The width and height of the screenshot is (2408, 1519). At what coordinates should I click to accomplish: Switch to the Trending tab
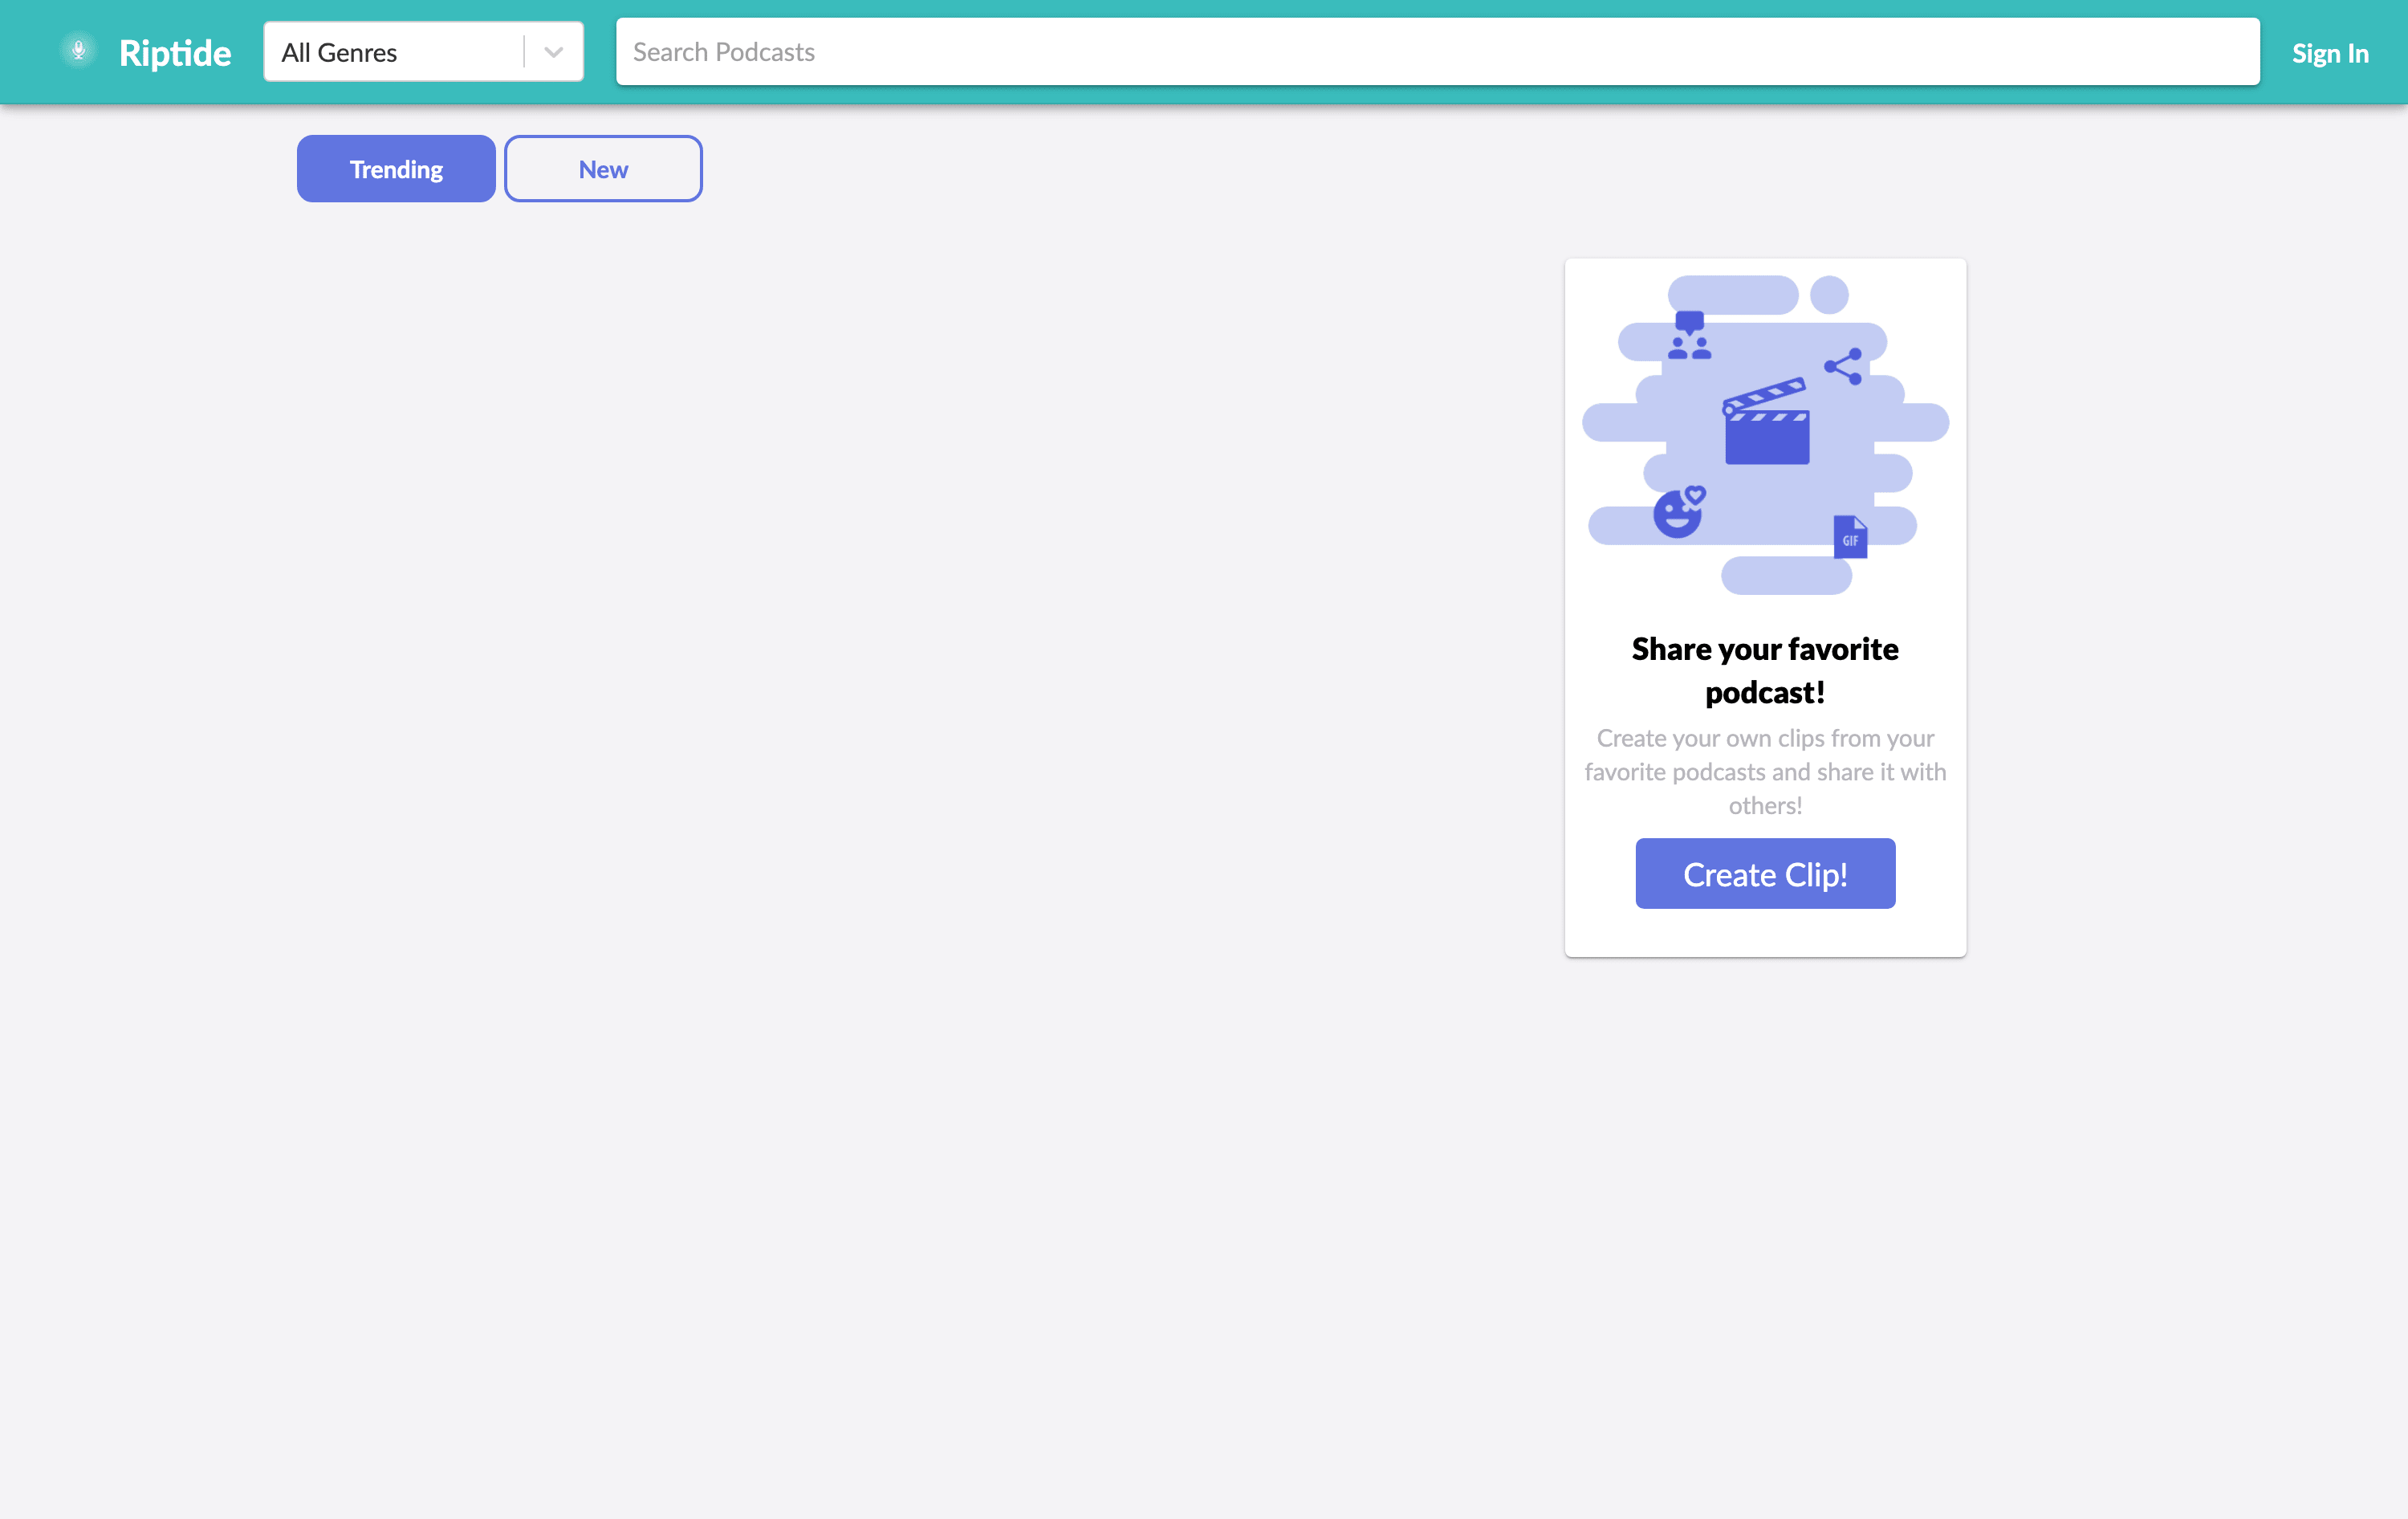click(x=396, y=169)
